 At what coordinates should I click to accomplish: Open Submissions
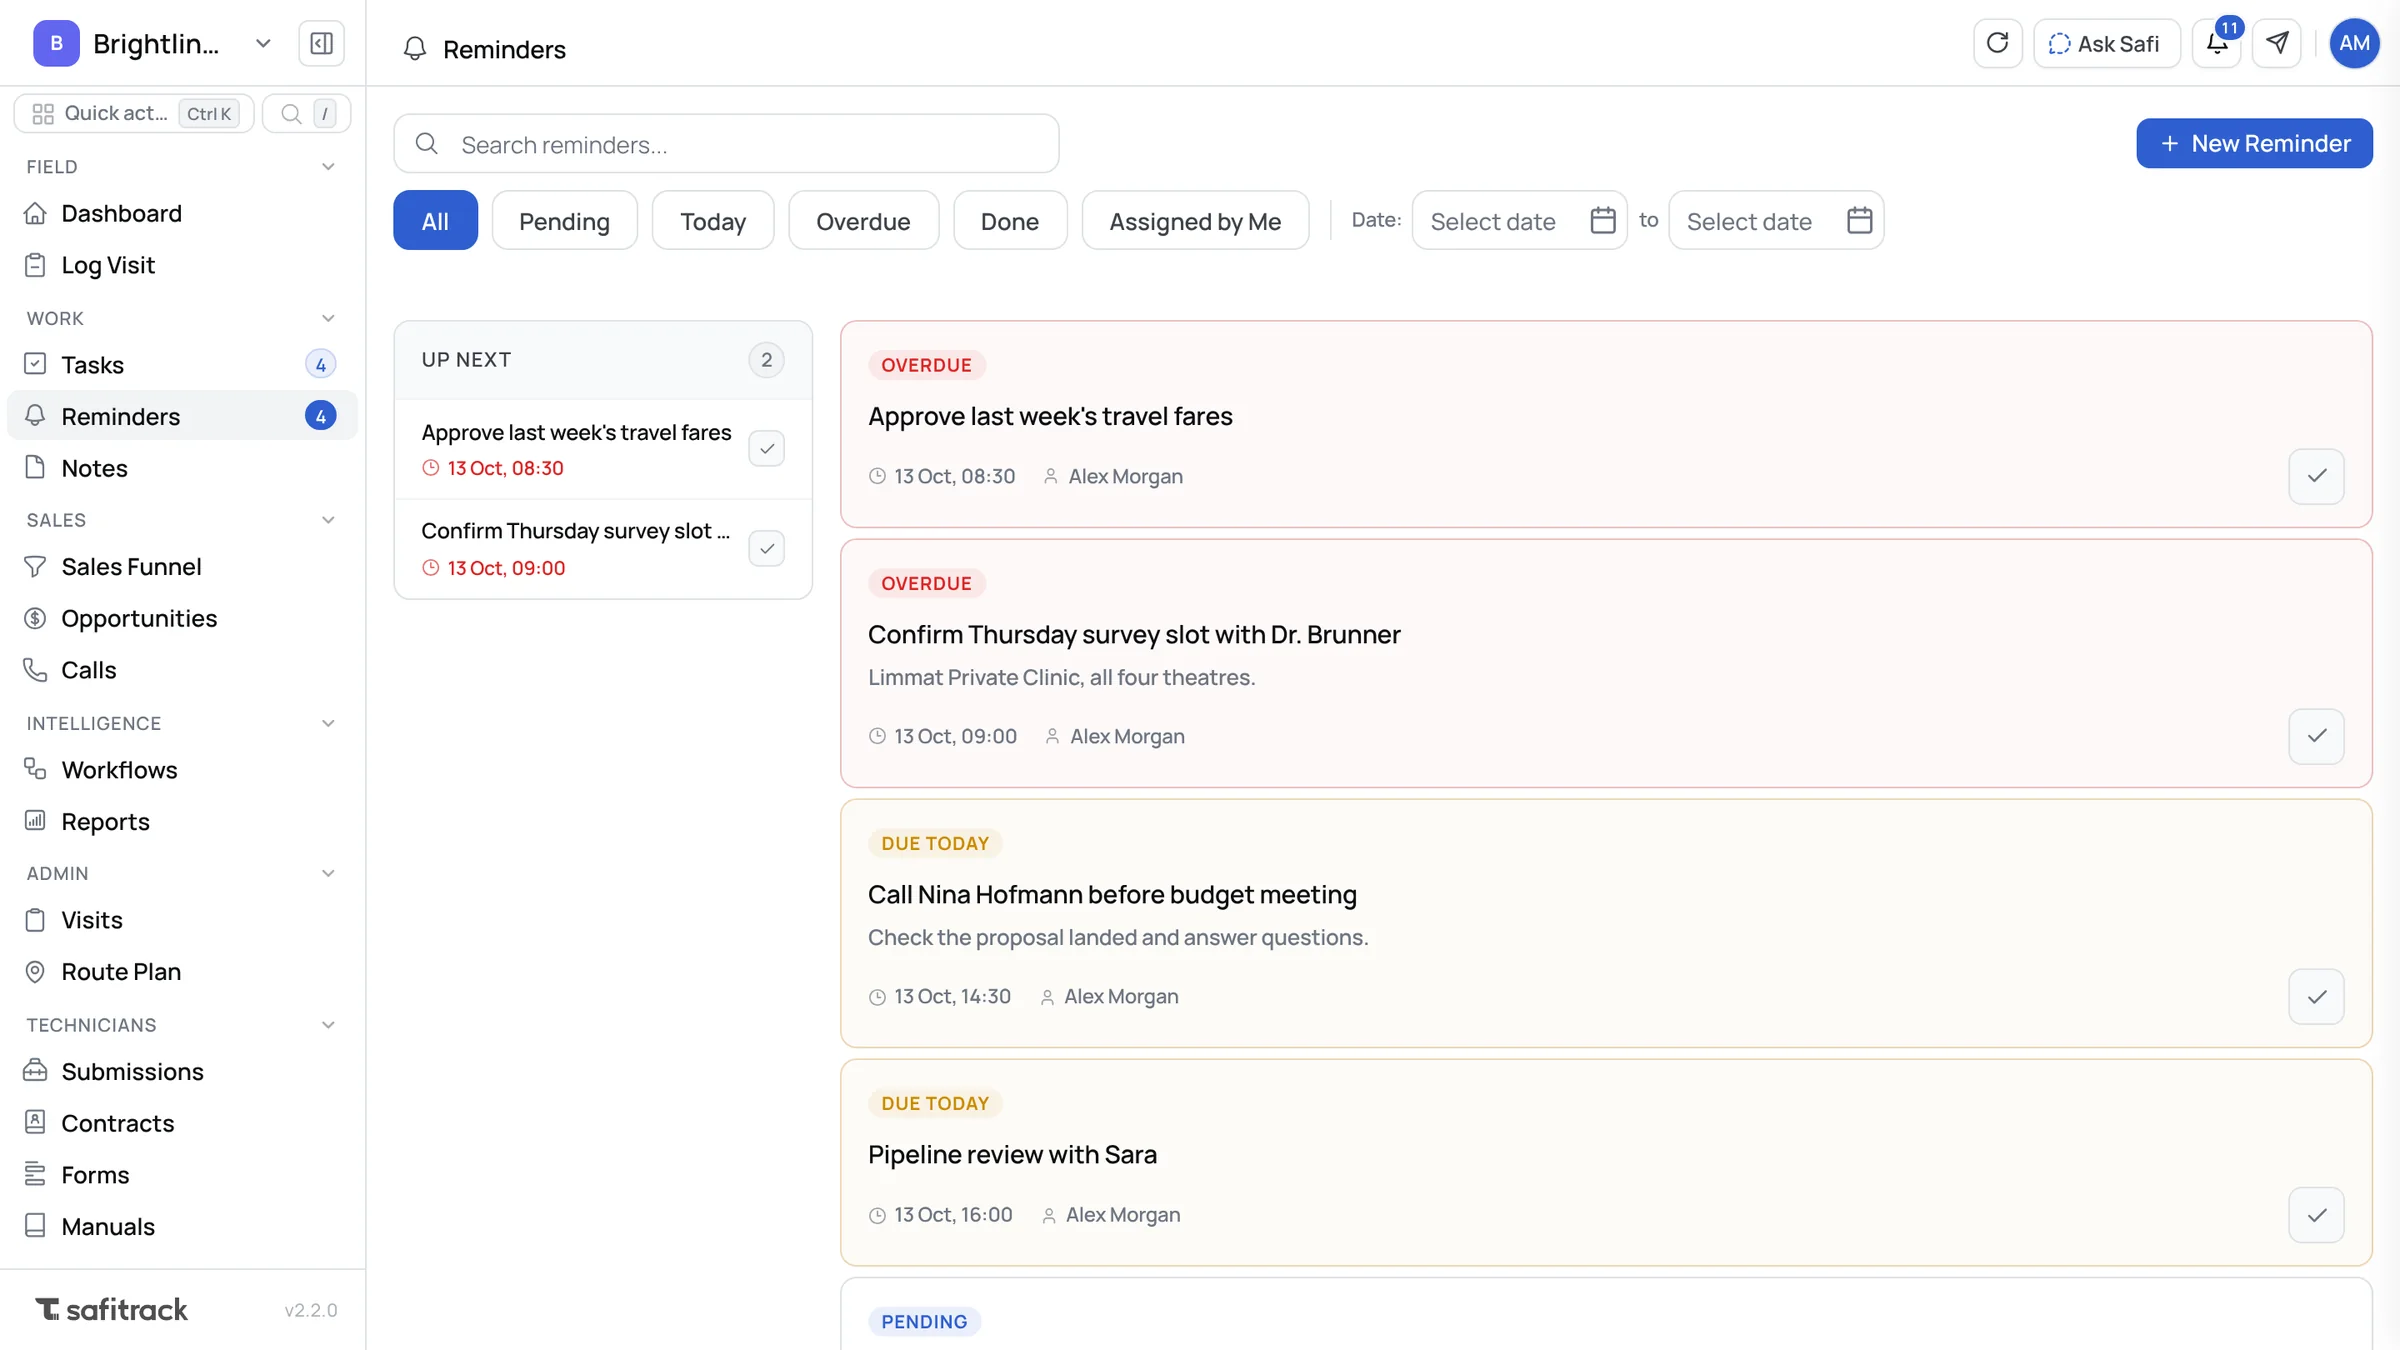click(182, 1072)
